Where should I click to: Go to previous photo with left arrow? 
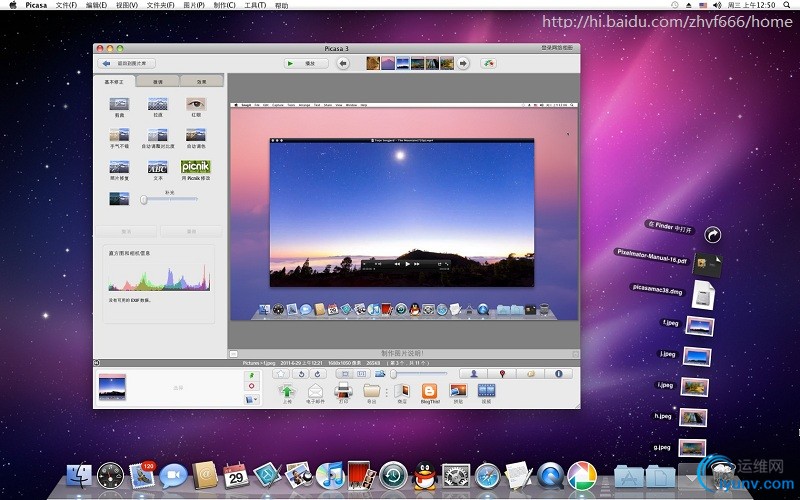point(343,63)
